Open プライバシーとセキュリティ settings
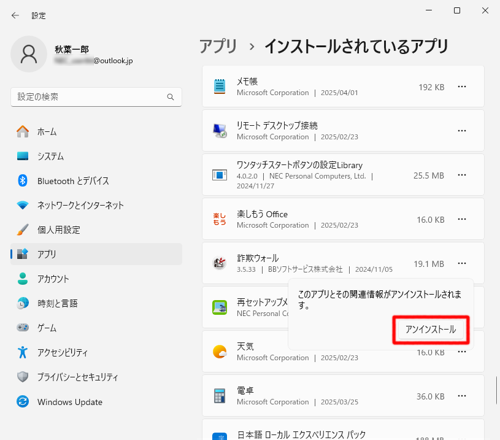 [x=96, y=377]
